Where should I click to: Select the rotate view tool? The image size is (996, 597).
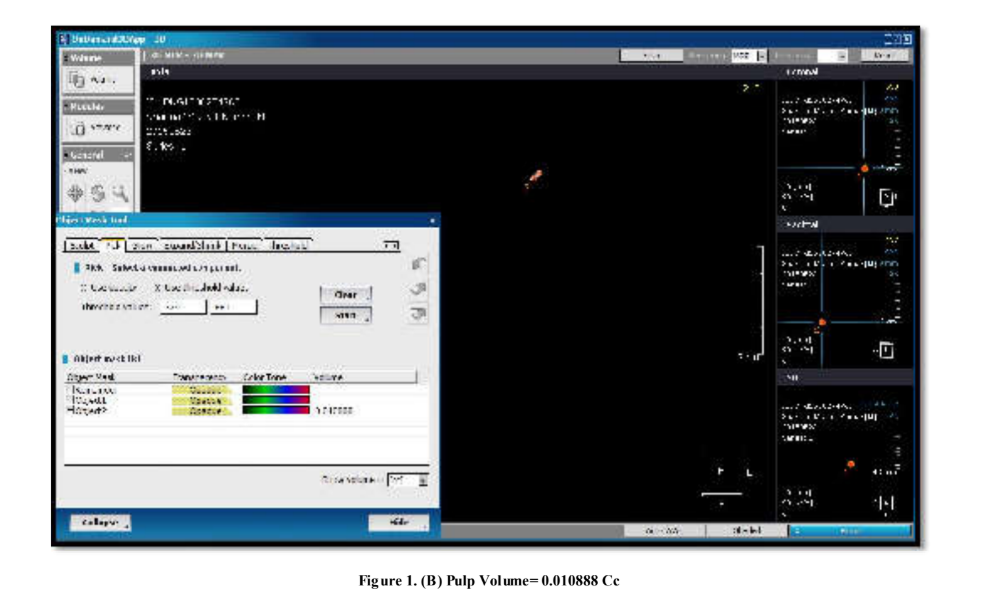pyautogui.click(x=98, y=193)
